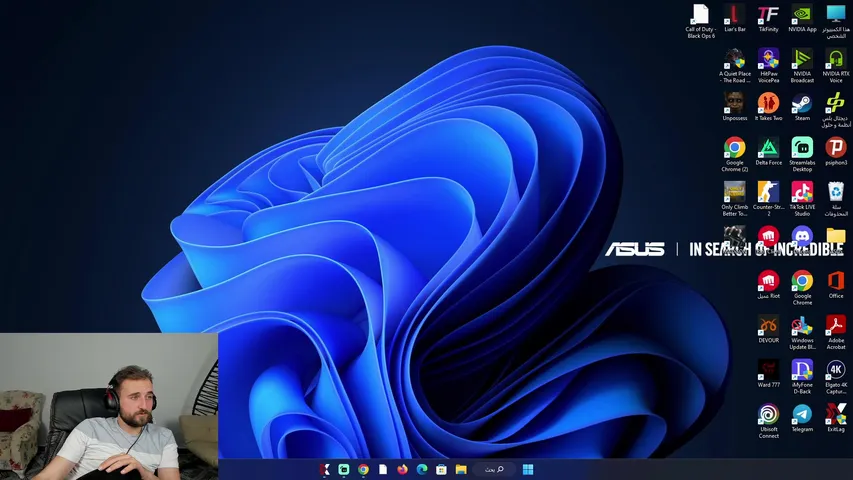The height and width of the screenshot is (480, 853).
Task: Open the Recycle Bin
Action: click(836, 199)
